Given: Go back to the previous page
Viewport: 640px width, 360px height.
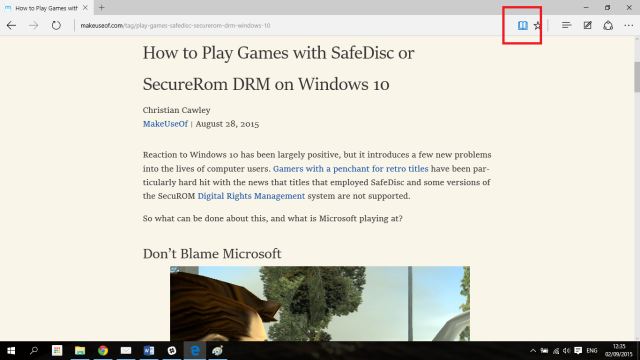Looking at the screenshot, I should click(x=11, y=25).
